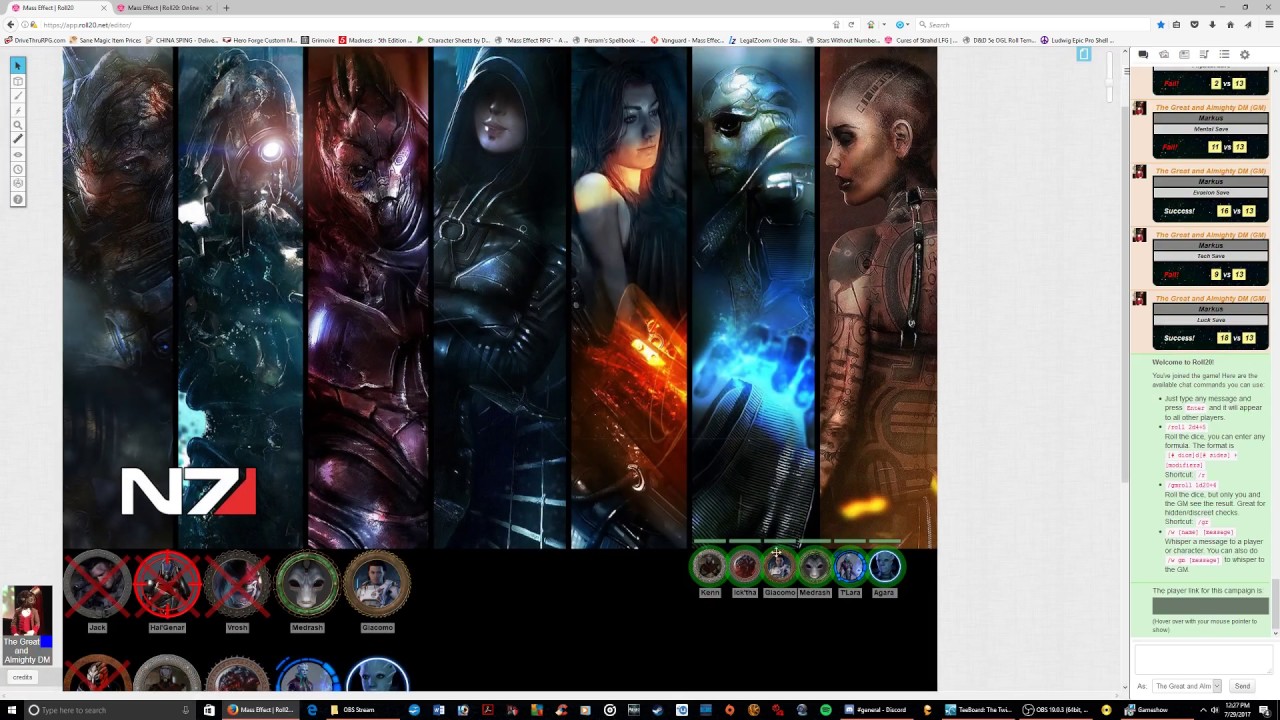
Task: Click the N7 logo graphic
Action: coord(189,491)
